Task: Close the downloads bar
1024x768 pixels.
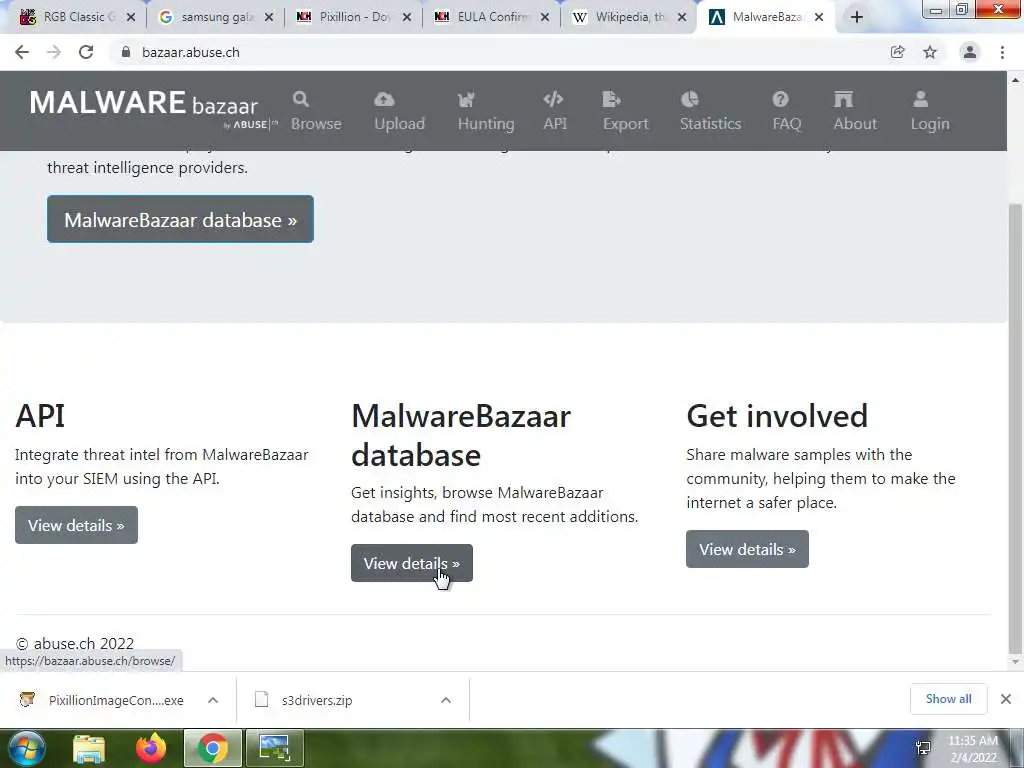Action: click(x=1006, y=699)
